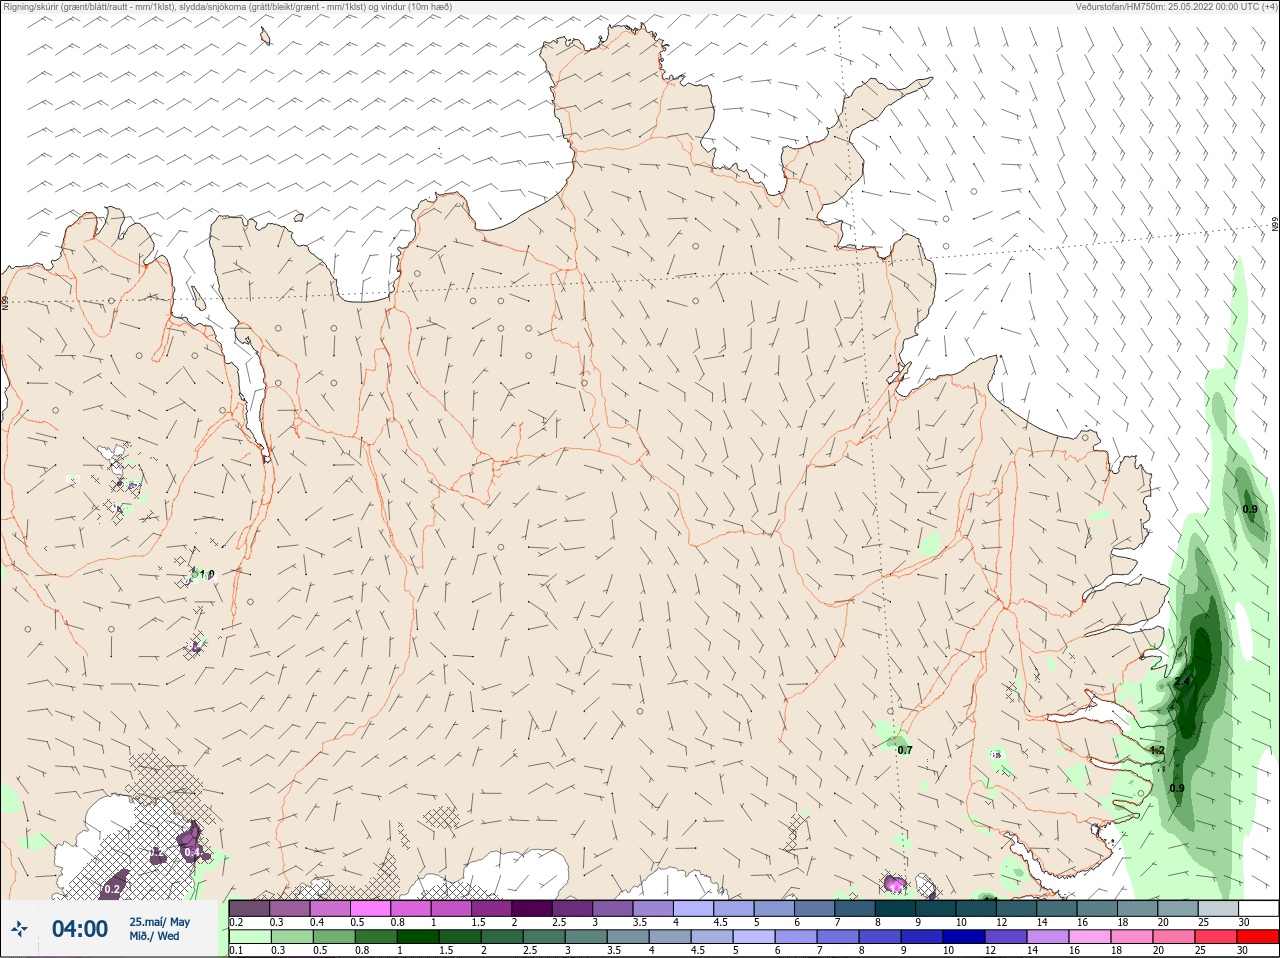Click the white 30 swatch in upper legend
Screen dimensions: 1280x958
(1258, 908)
